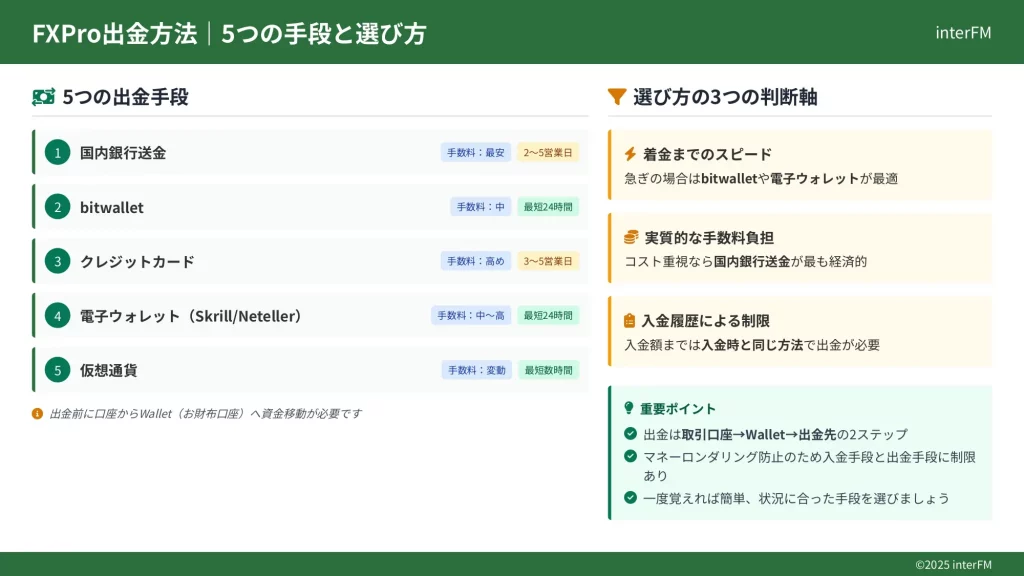Click the checkmark beside マネーロンダリング防止 item
This screenshot has width=1024, height=576.
(630, 456)
